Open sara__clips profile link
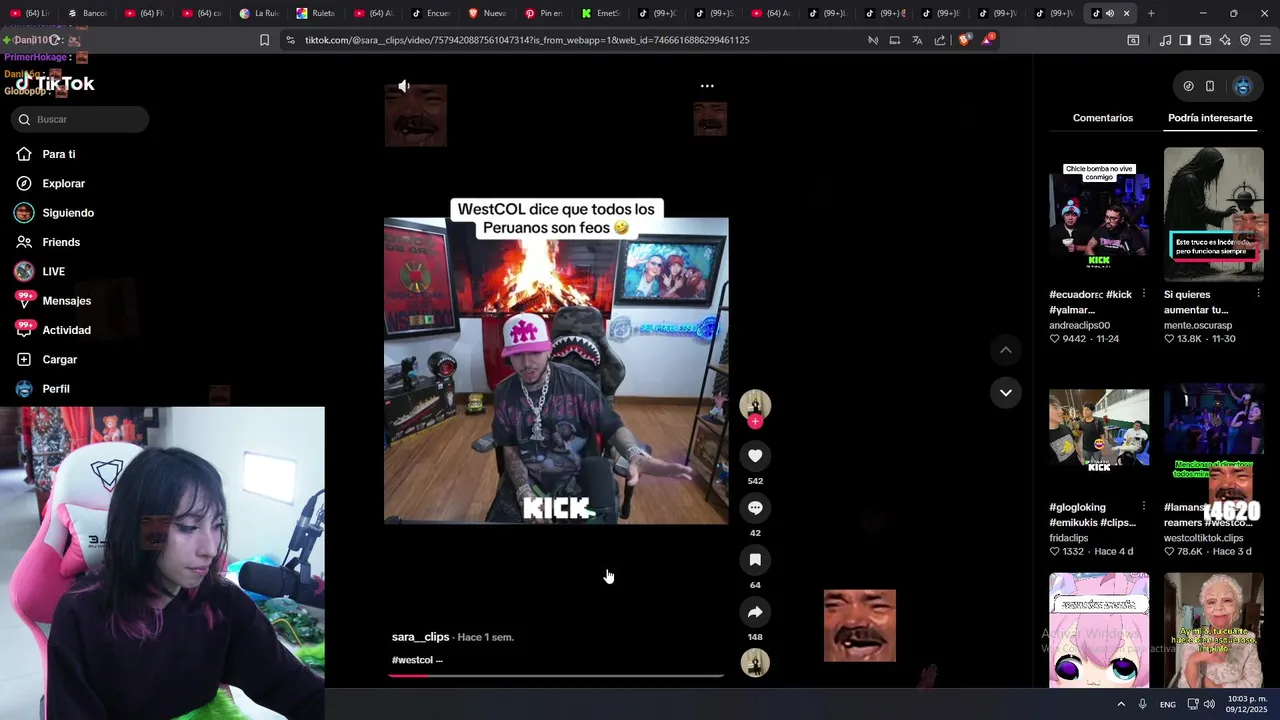This screenshot has width=1280, height=720. (x=420, y=637)
